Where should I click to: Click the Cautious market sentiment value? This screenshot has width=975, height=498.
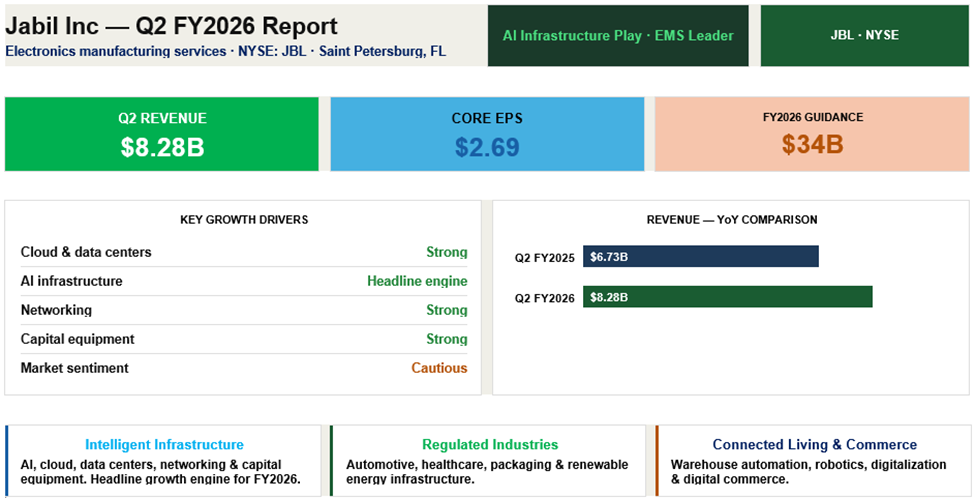[439, 369]
